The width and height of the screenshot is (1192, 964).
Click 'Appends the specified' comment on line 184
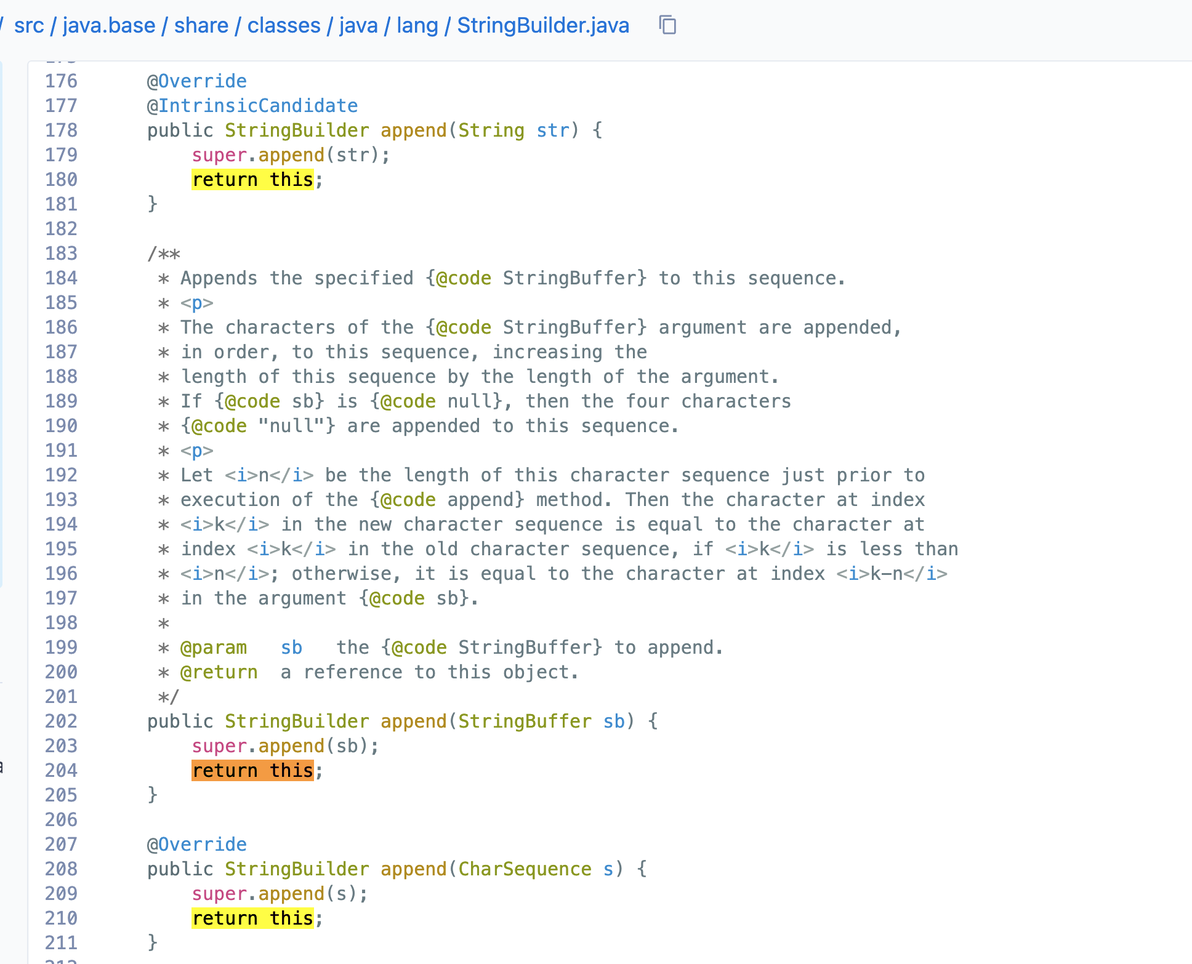coord(296,278)
